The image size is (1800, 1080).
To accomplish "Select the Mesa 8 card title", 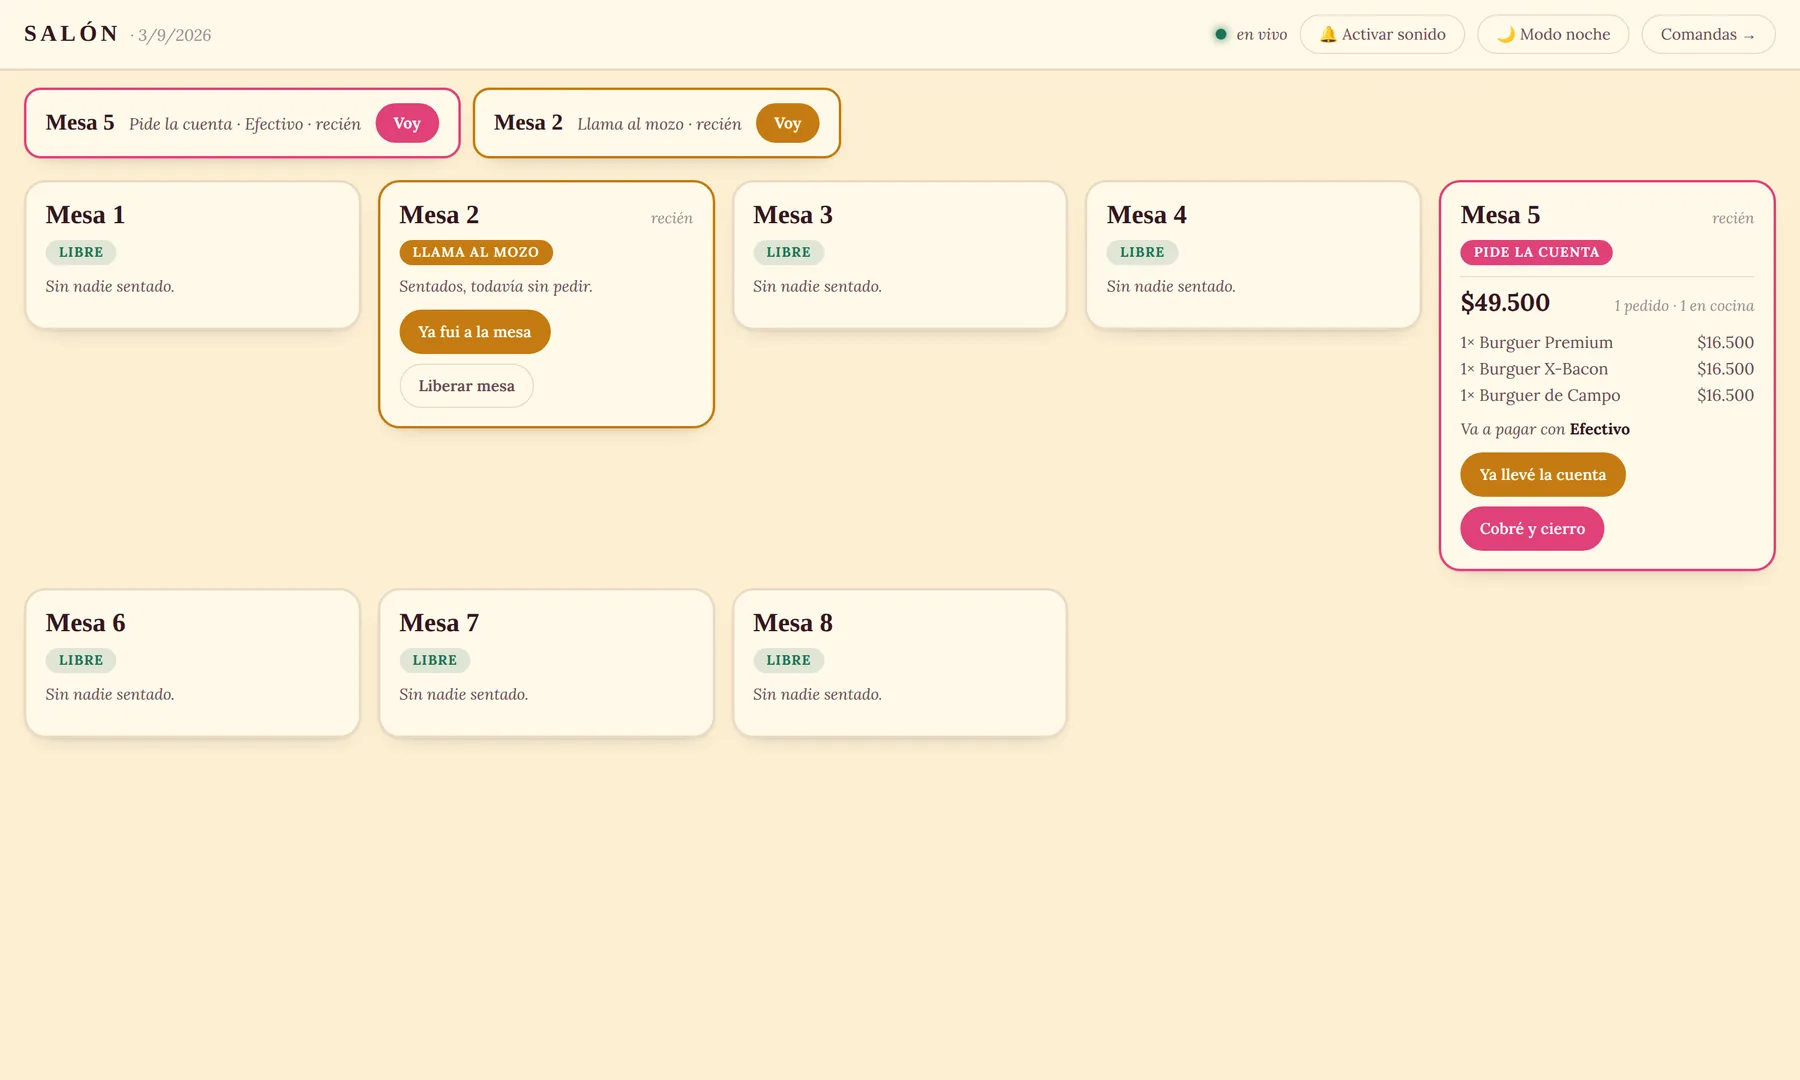I will coord(793,623).
